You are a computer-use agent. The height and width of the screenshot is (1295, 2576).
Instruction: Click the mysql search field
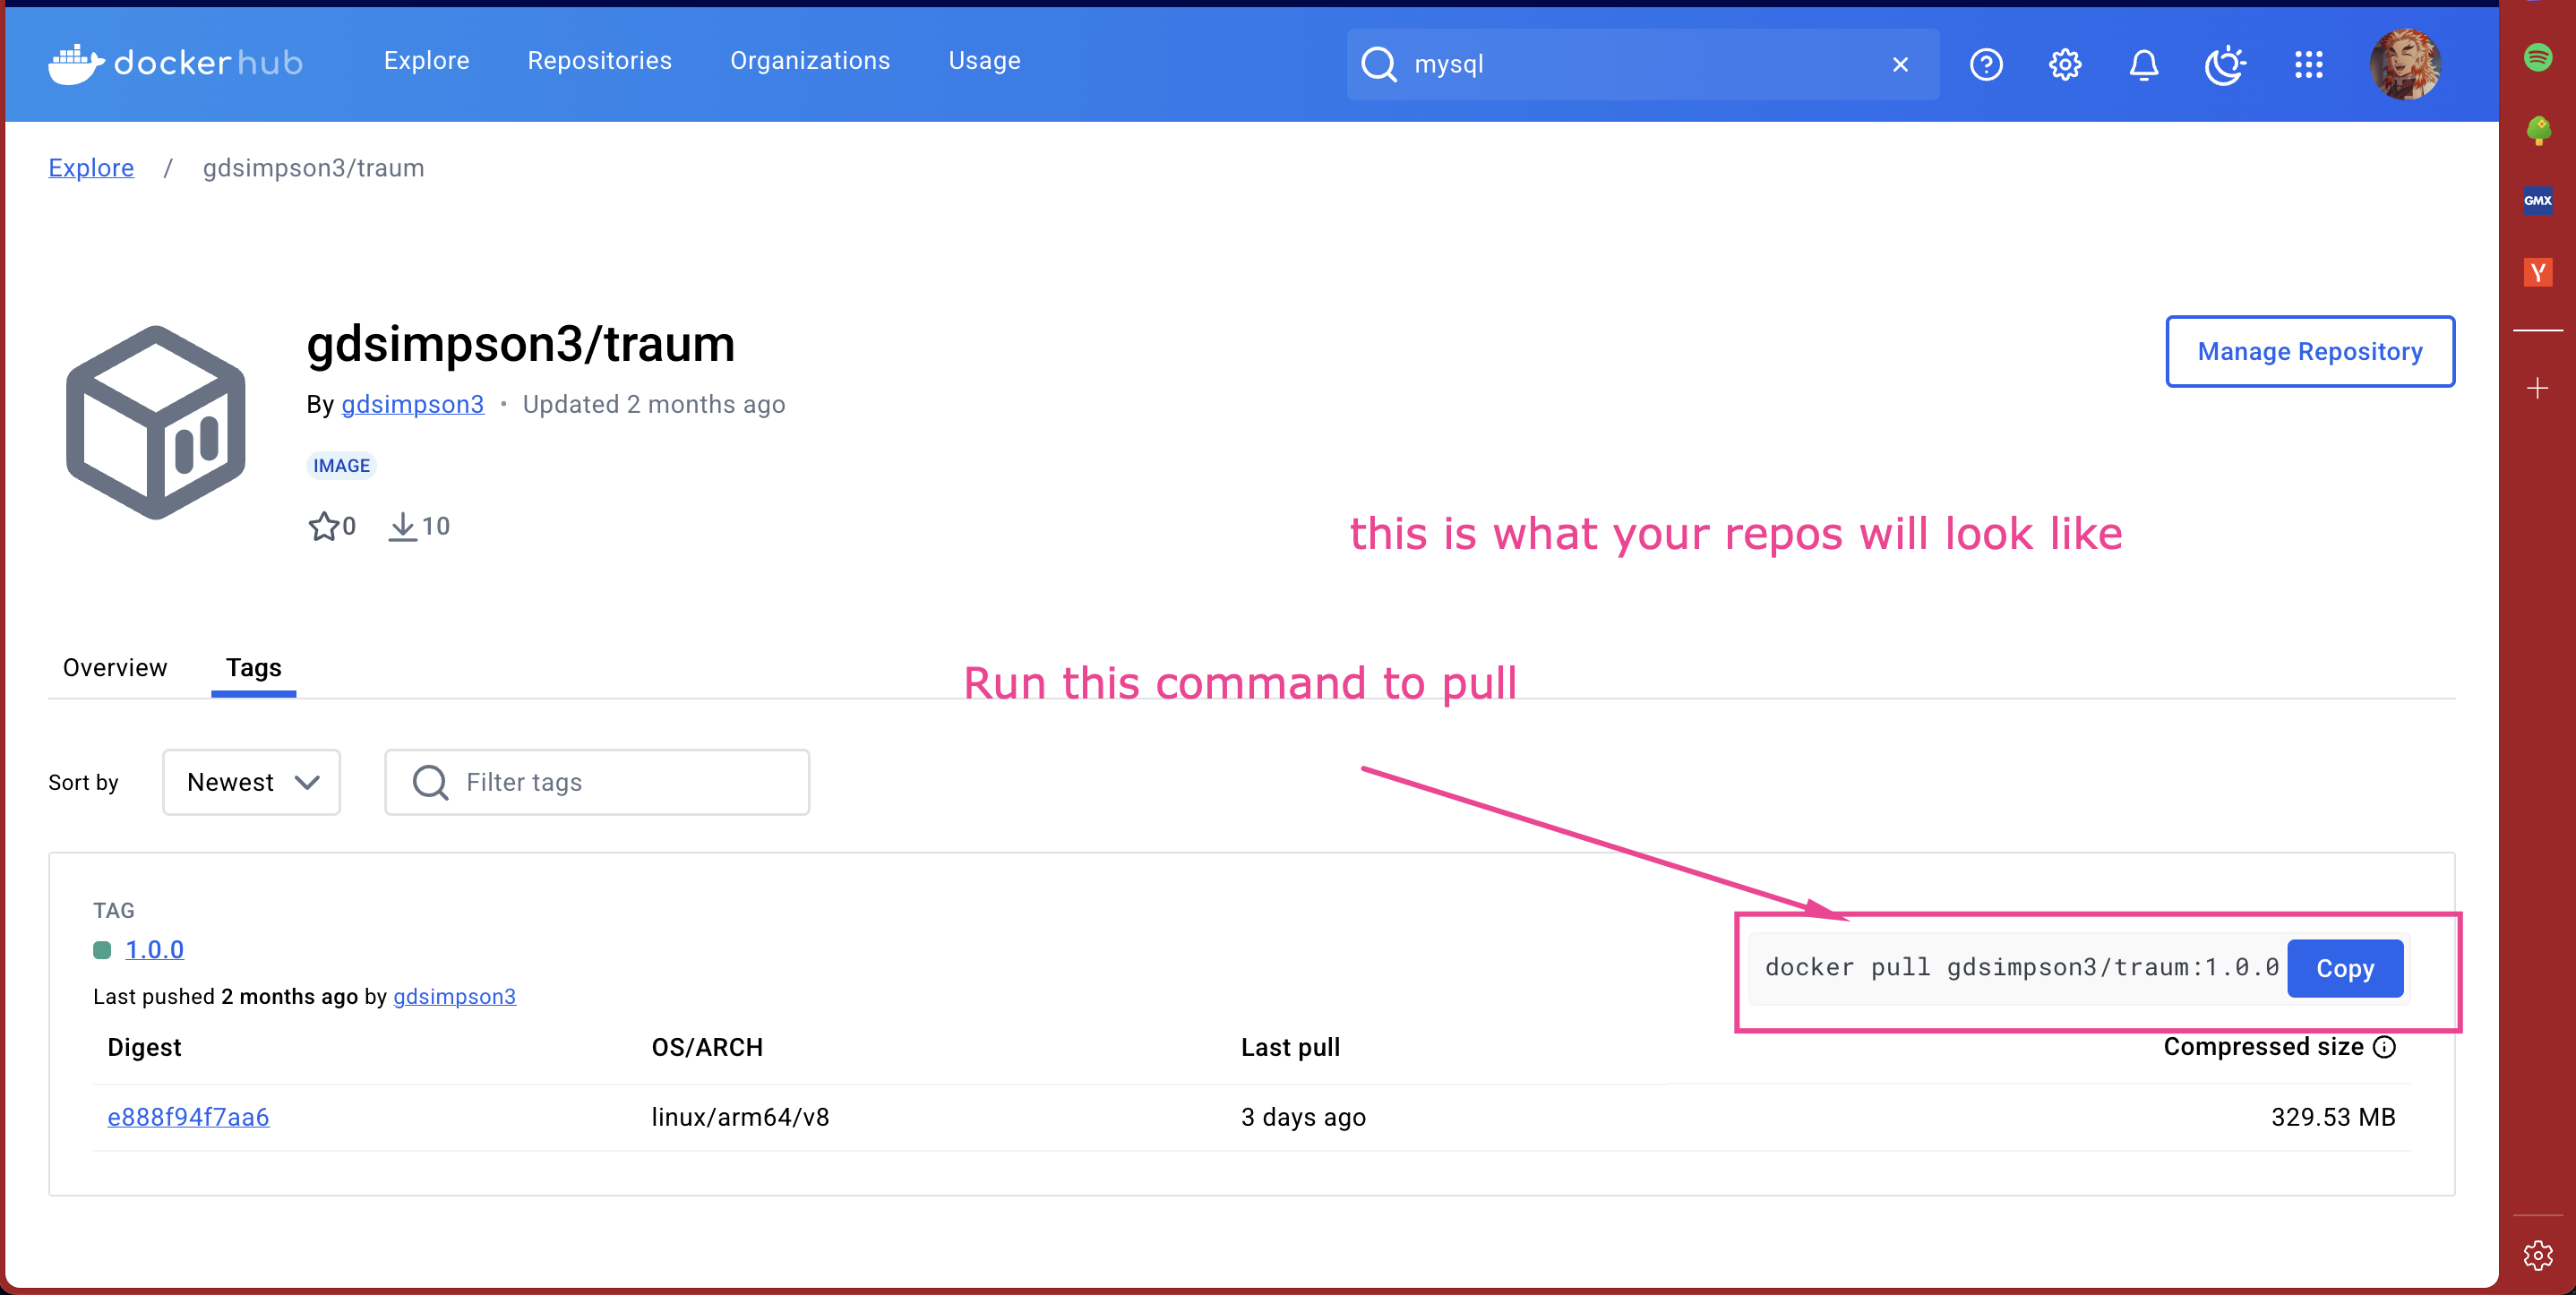tap(1642, 64)
